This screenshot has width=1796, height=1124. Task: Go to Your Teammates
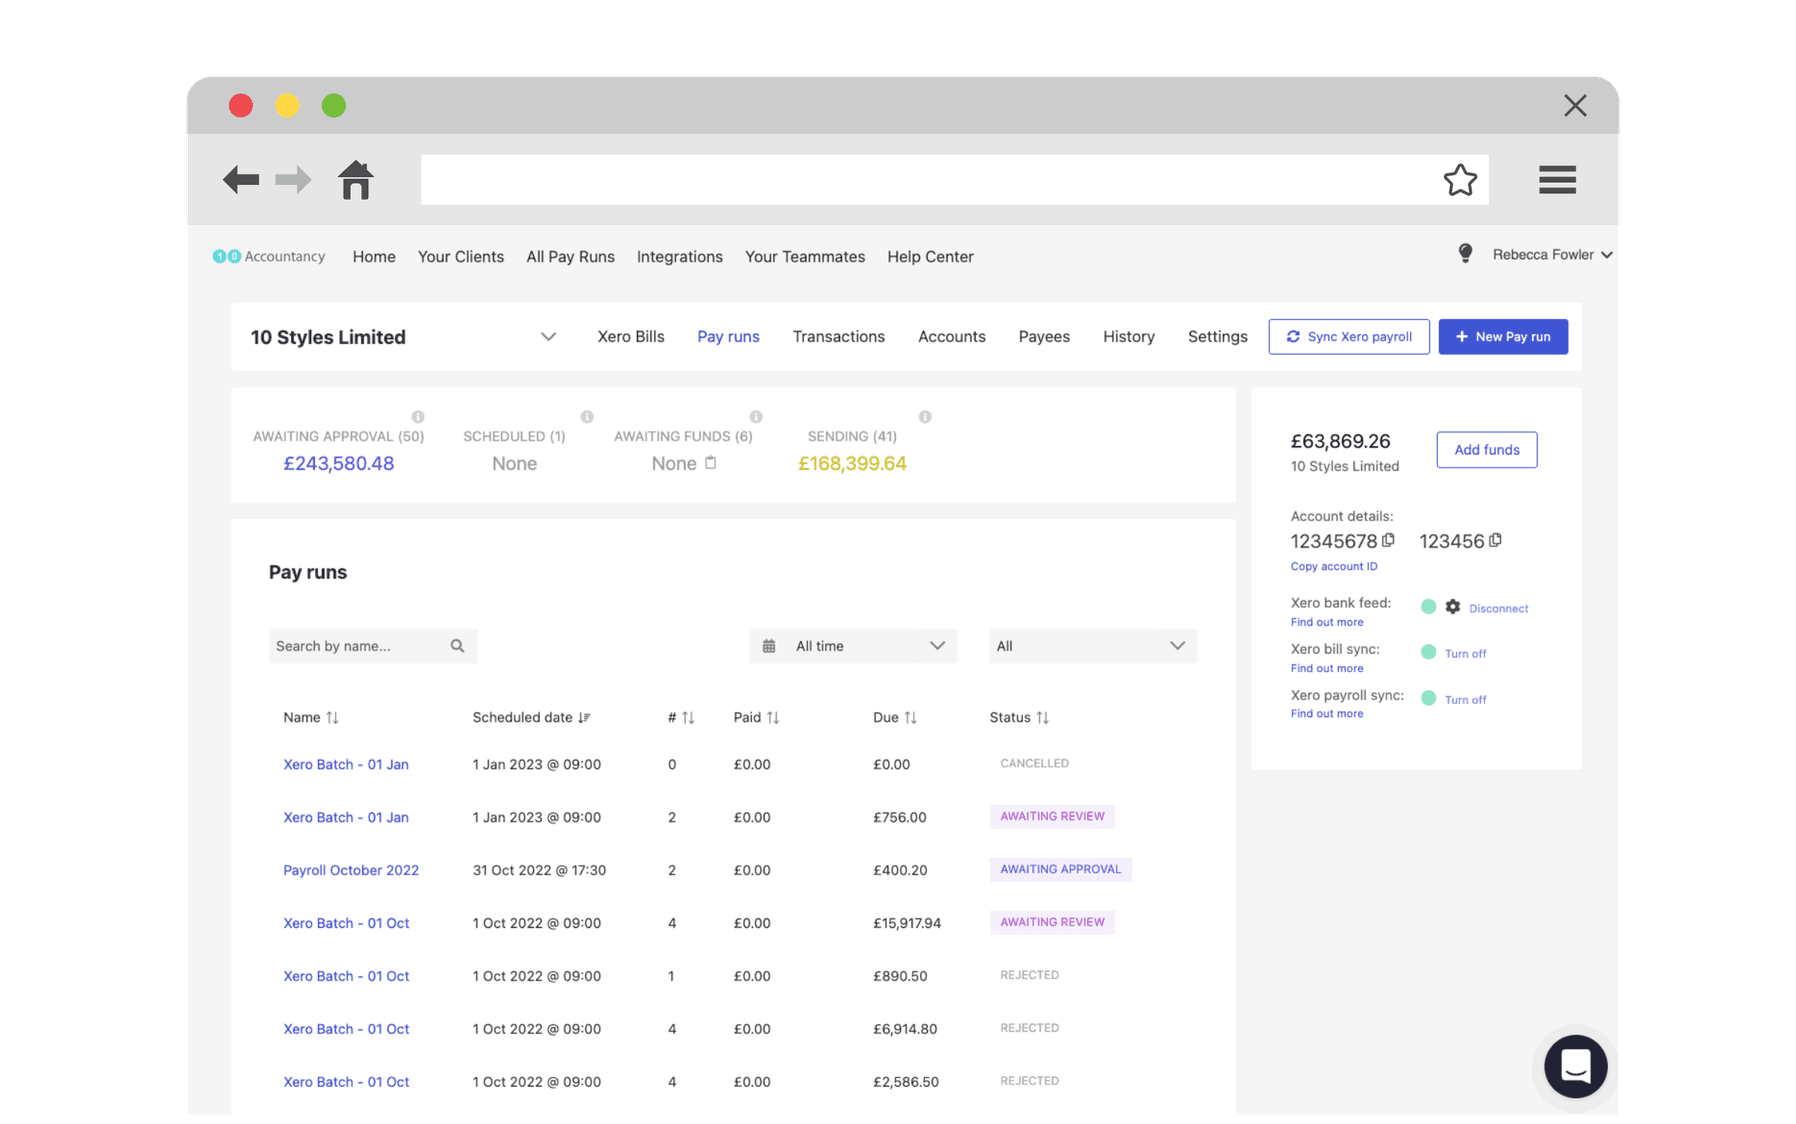805,257
